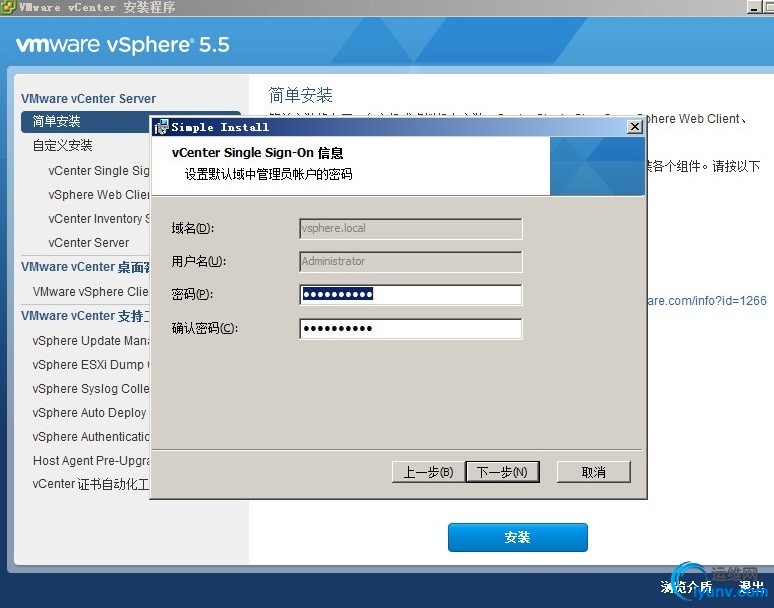Minimize the vCenter installer window
This screenshot has height=608, width=774.
pyautogui.click(x=754, y=7)
